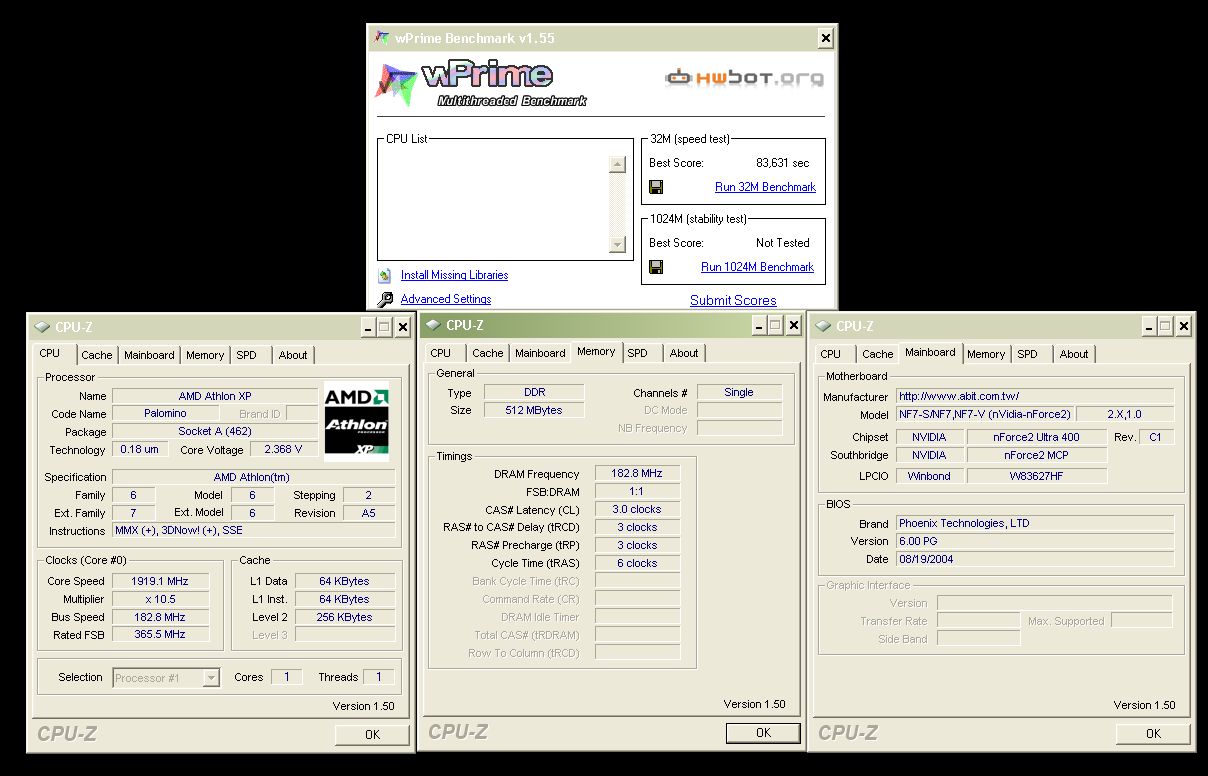Screen dimensions: 1208x776
Task: Minimize the left CPU-Z window
Action: pyautogui.click(x=367, y=327)
